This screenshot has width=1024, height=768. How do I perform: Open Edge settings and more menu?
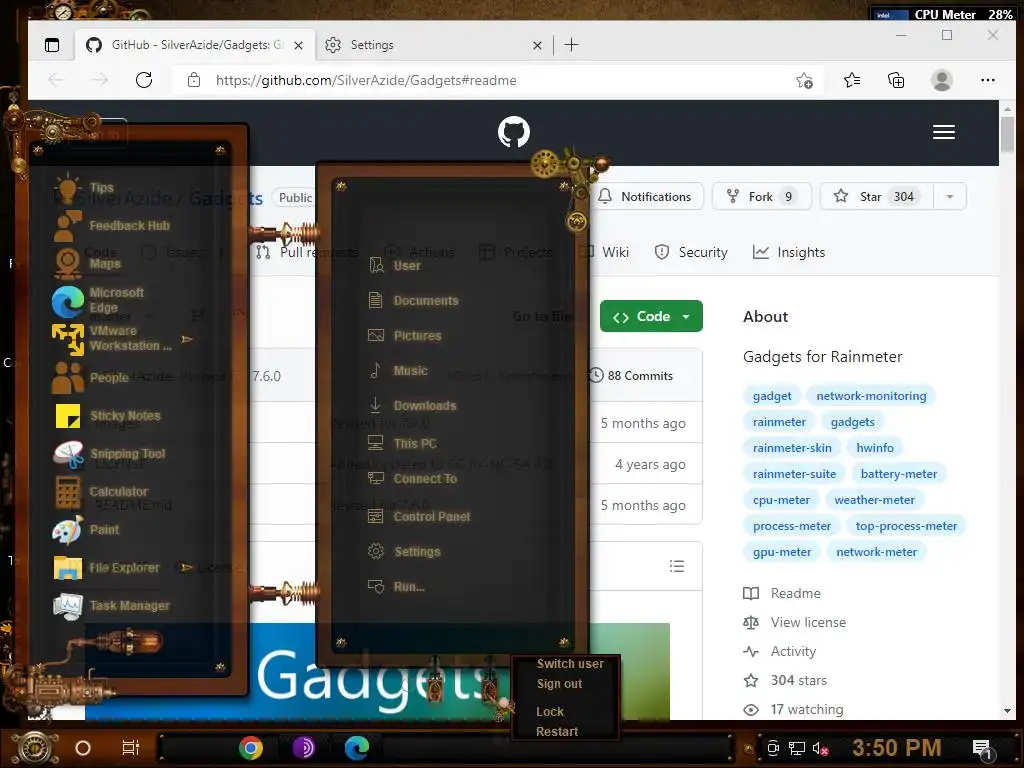tap(987, 80)
